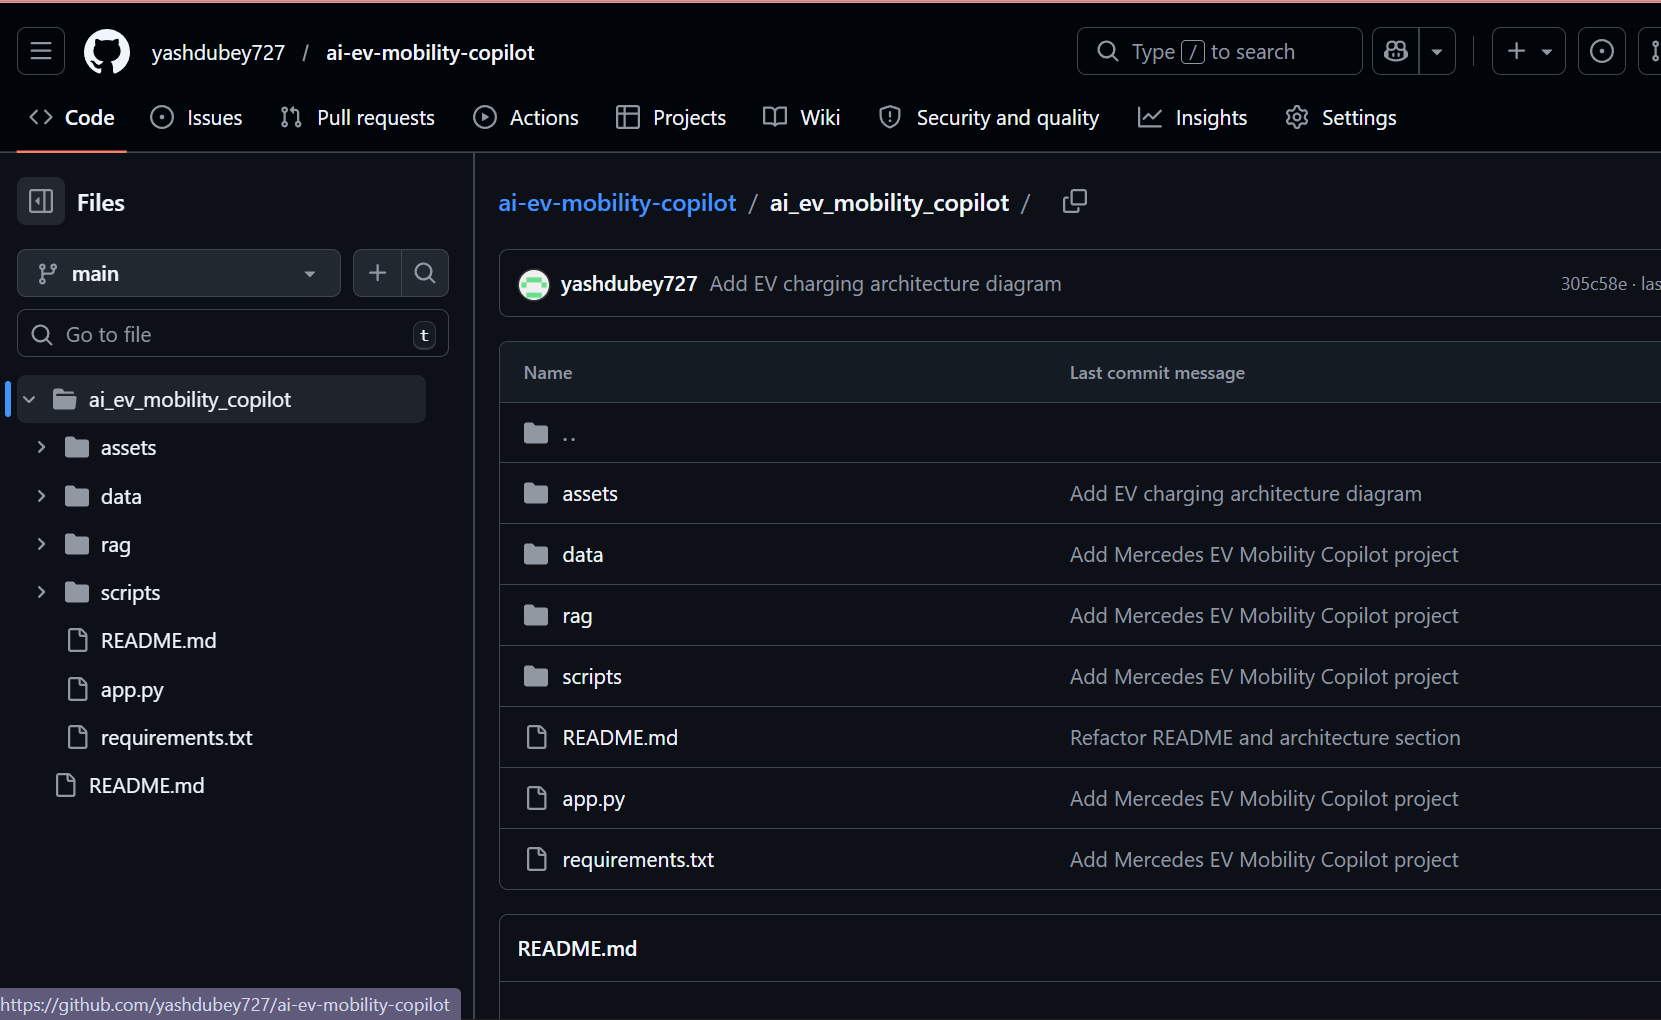Click the plus icon to add file
Viewport: 1661px width, 1020px height.
click(x=377, y=273)
